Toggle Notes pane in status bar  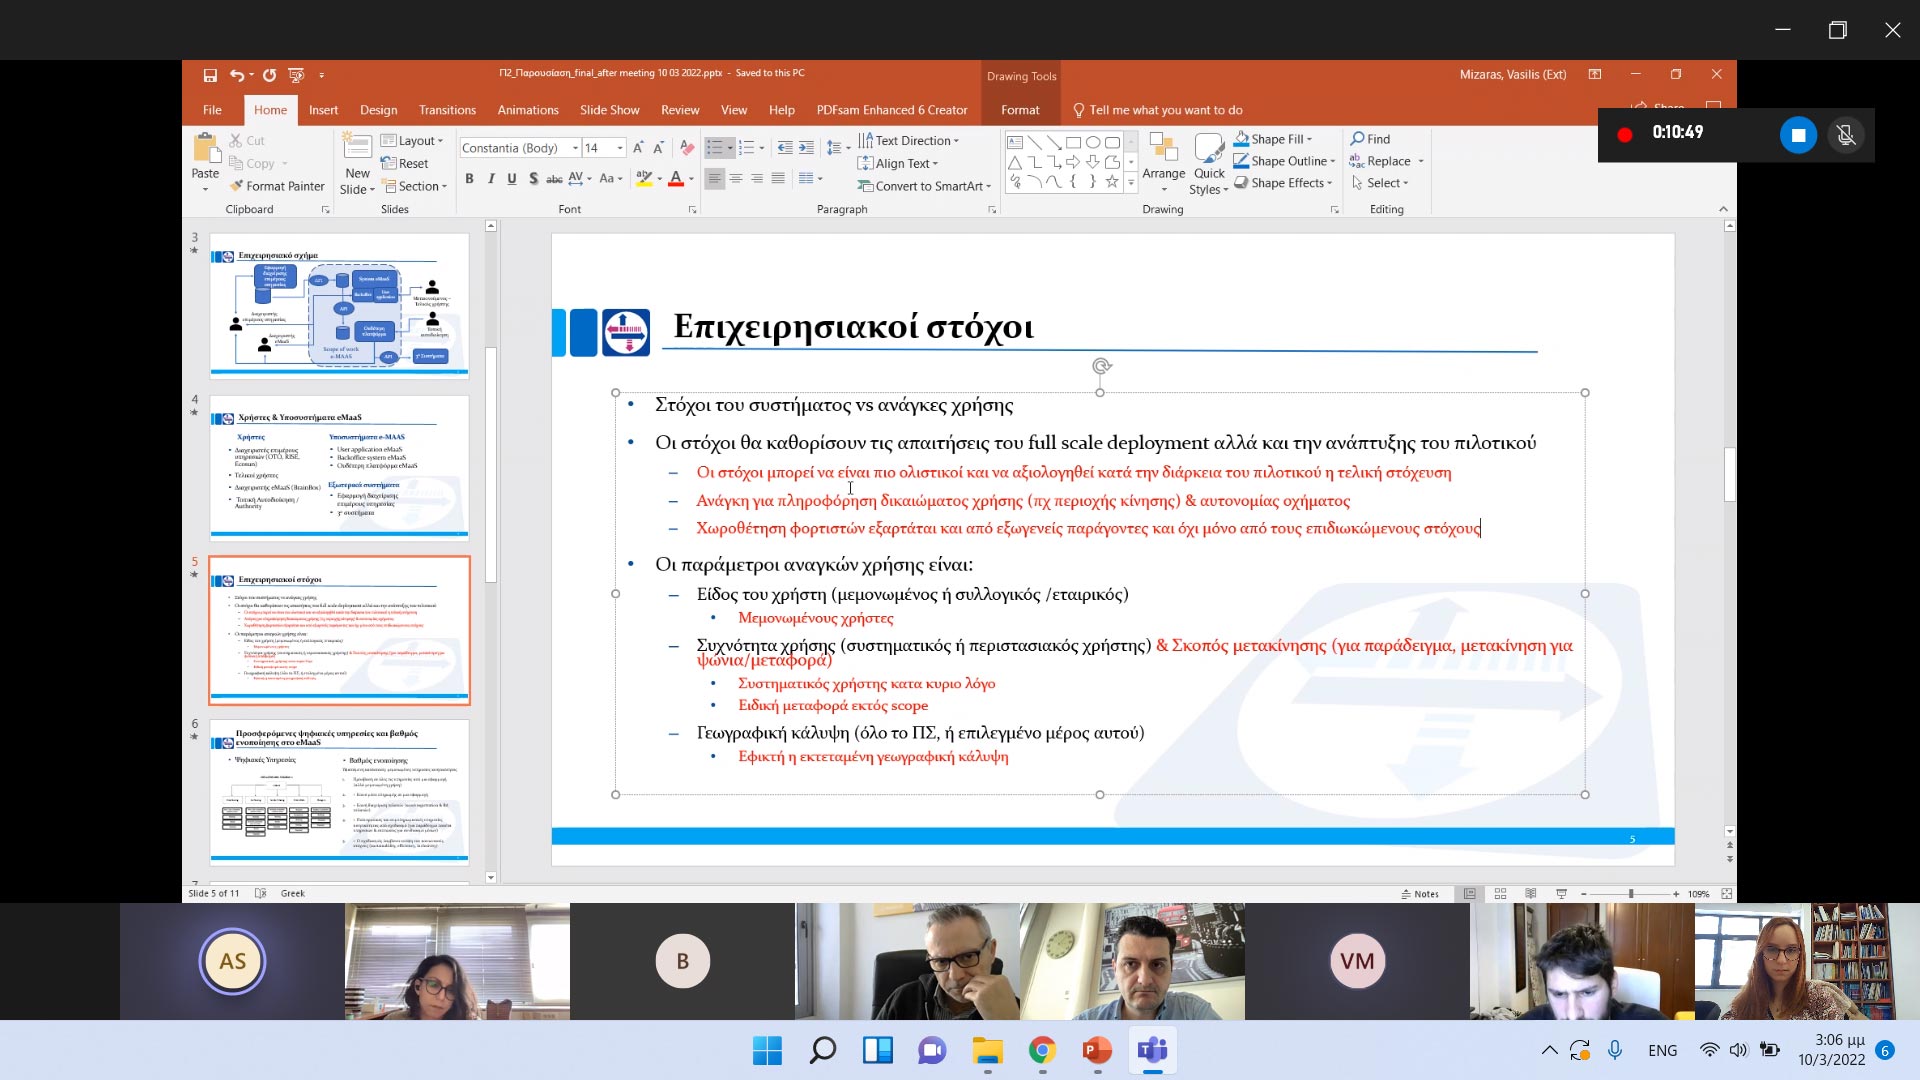[1420, 894]
